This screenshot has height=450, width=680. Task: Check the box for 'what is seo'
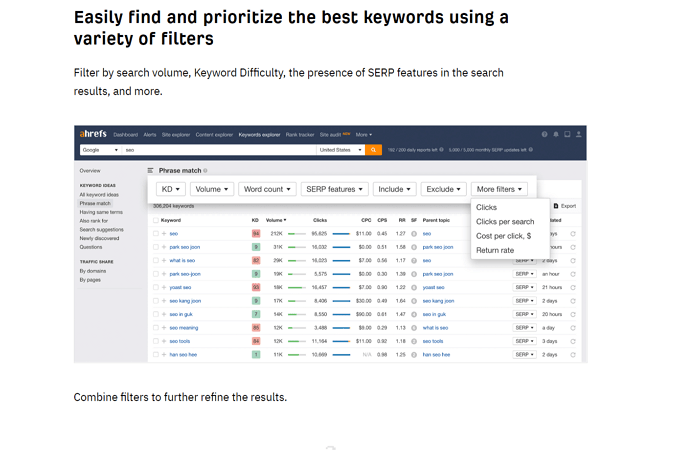(156, 261)
